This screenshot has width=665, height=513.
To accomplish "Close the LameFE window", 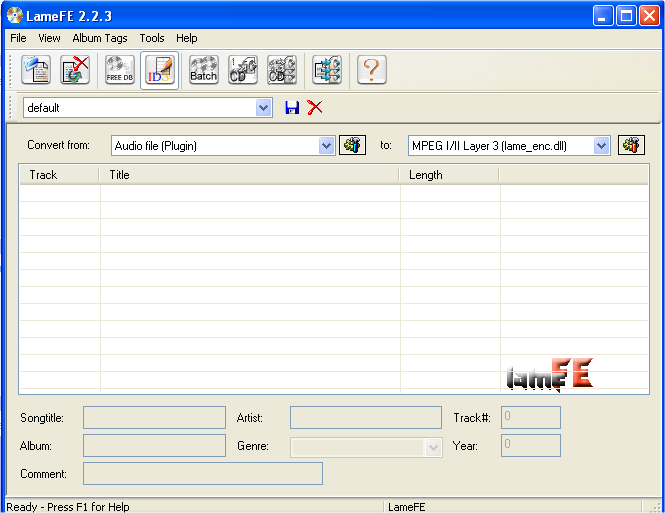I will pyautogui.click(x=649, y=16).
